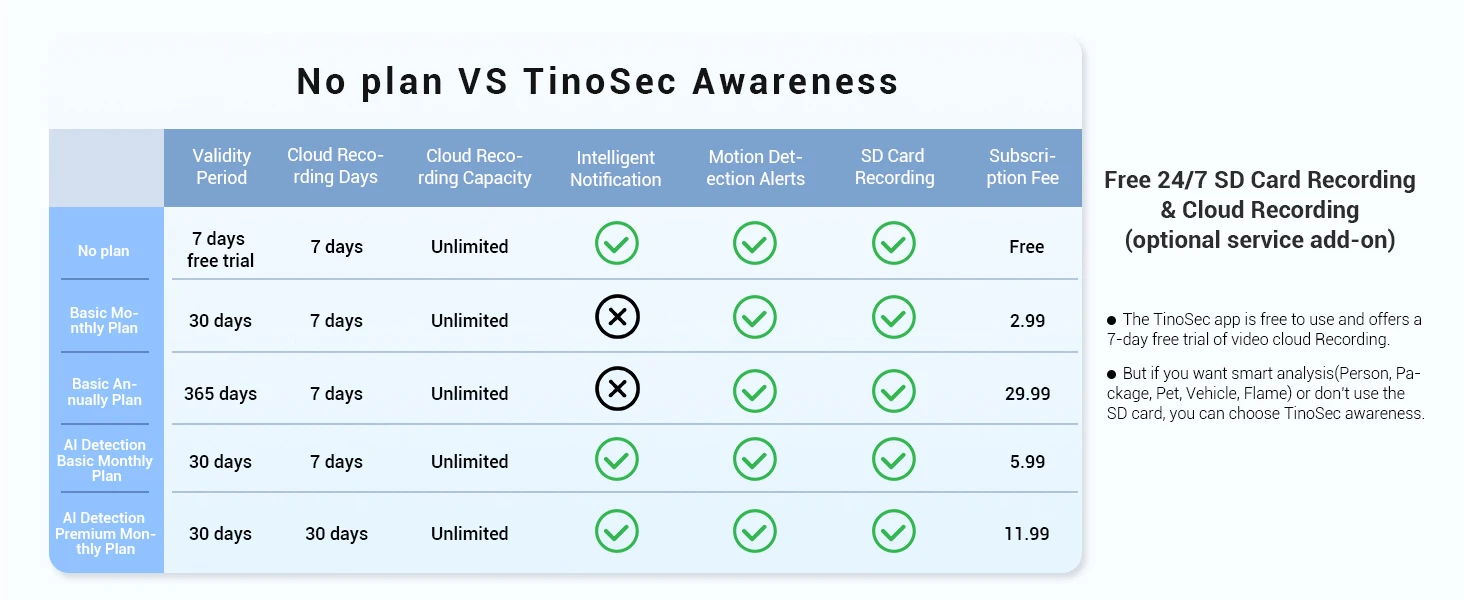Click the No plan Intelligent Notification checkmark
Screen dimensions: 1464x600
tap(617, 244)
